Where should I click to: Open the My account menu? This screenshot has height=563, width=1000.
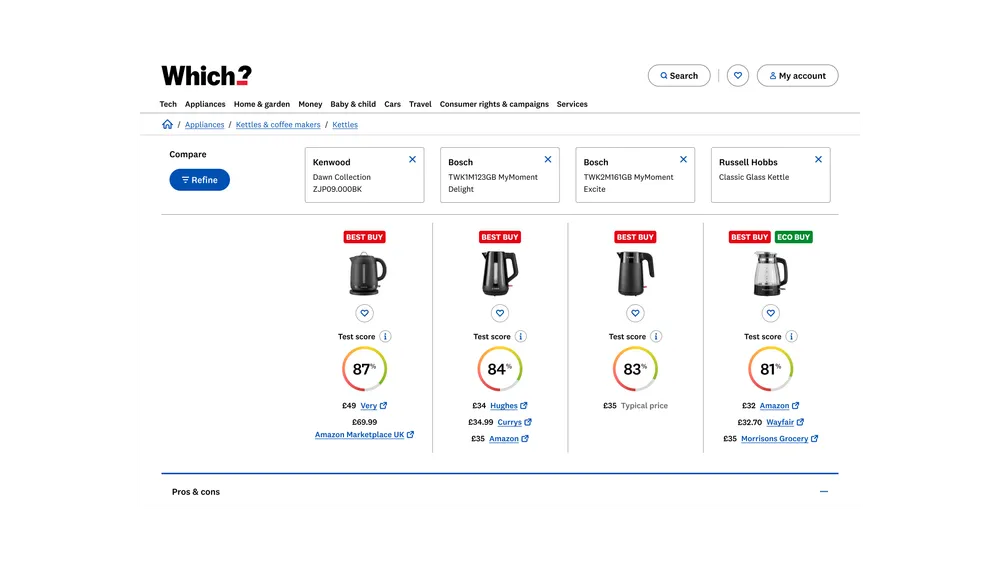(x=797, y=76)
